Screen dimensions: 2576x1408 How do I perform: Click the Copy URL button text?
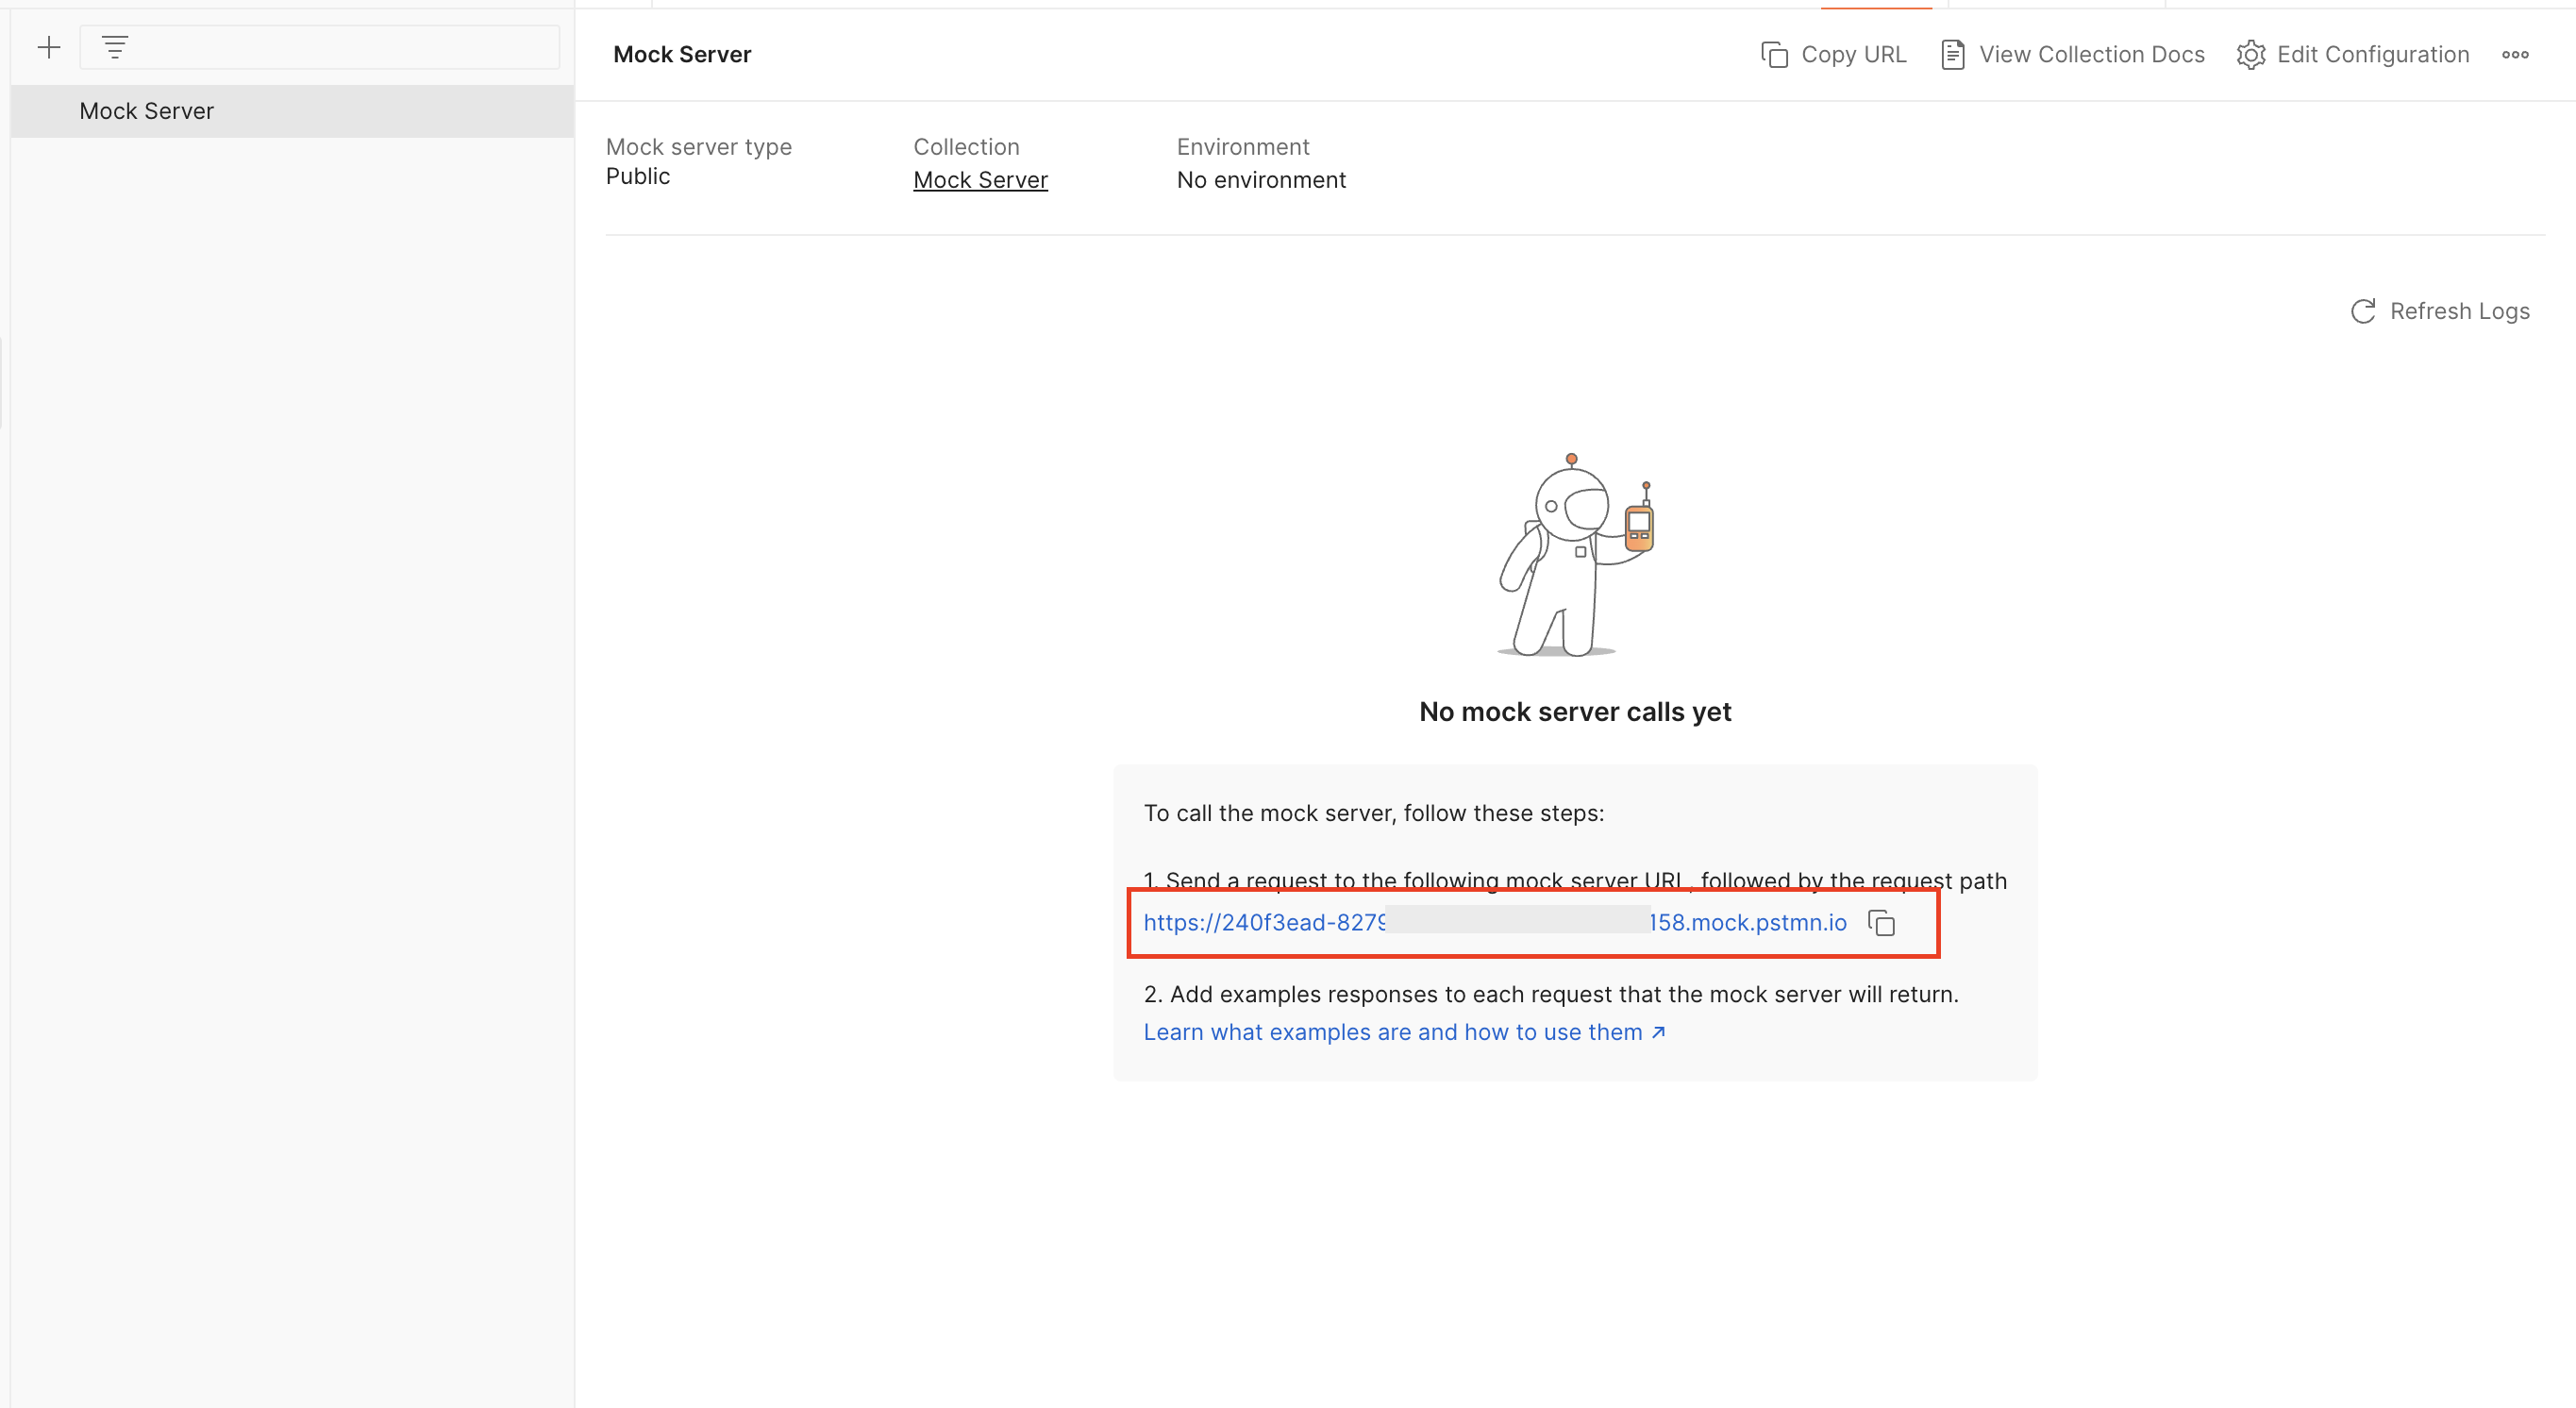click(1853, 54)
